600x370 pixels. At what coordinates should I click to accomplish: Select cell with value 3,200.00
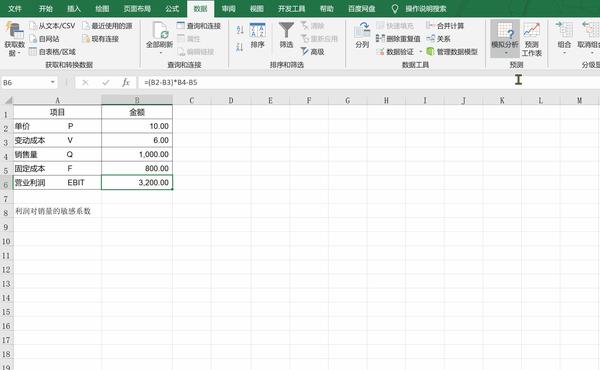coord(137,183)
